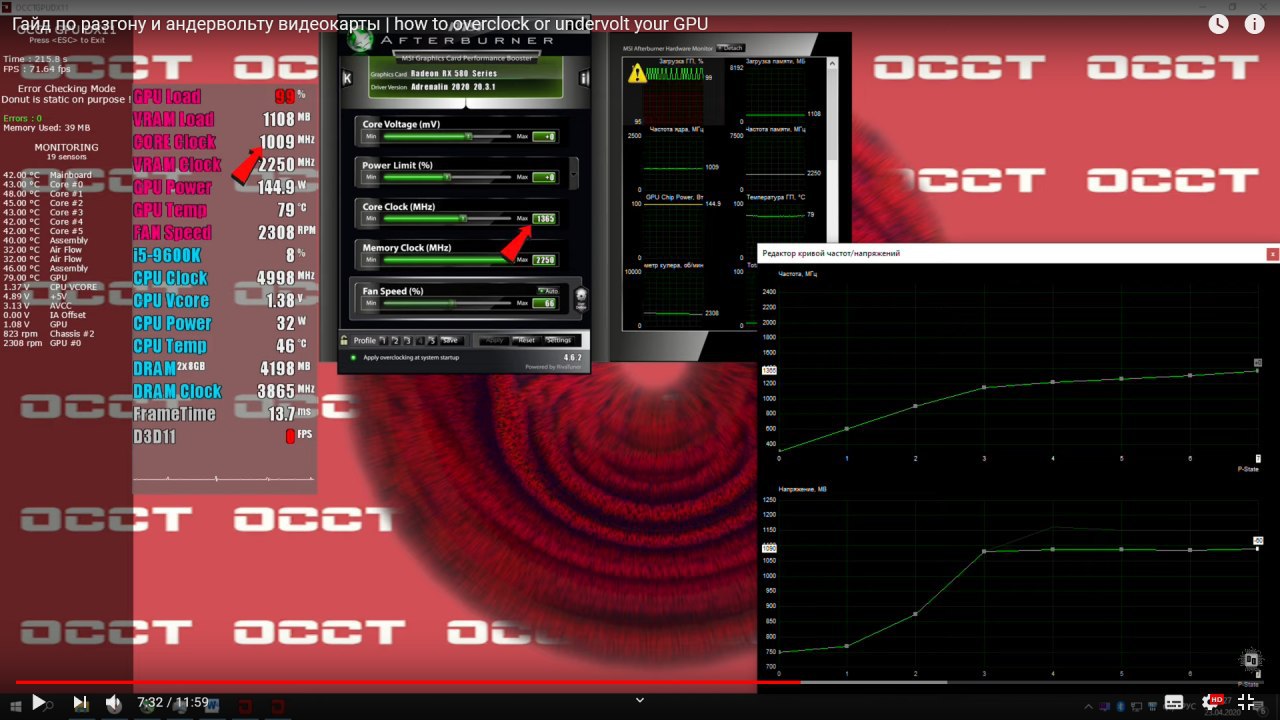The height and width of the screenshot is (720, 1280).
Task: Select Afterburner profile 2
Action: [396, 340]
